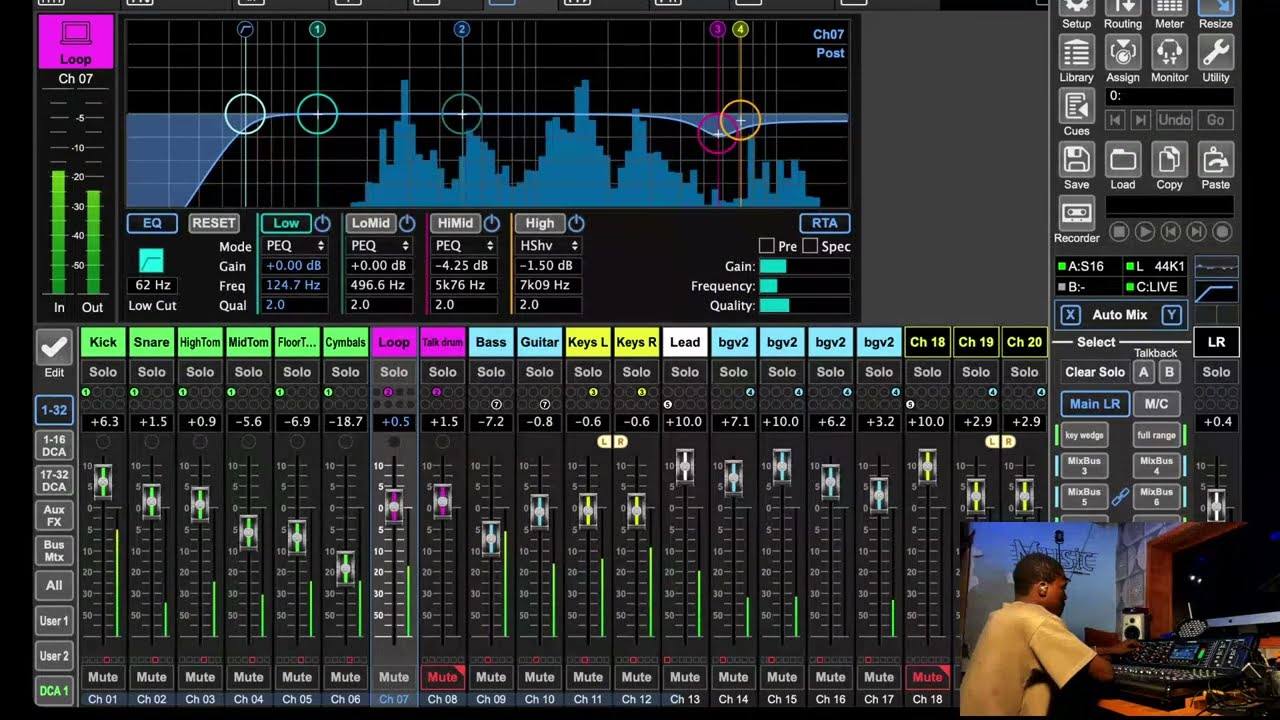Toggle the HiMid band power button
The height and width of the screenshot is (720, 1280).
click(x=491, y=223)
